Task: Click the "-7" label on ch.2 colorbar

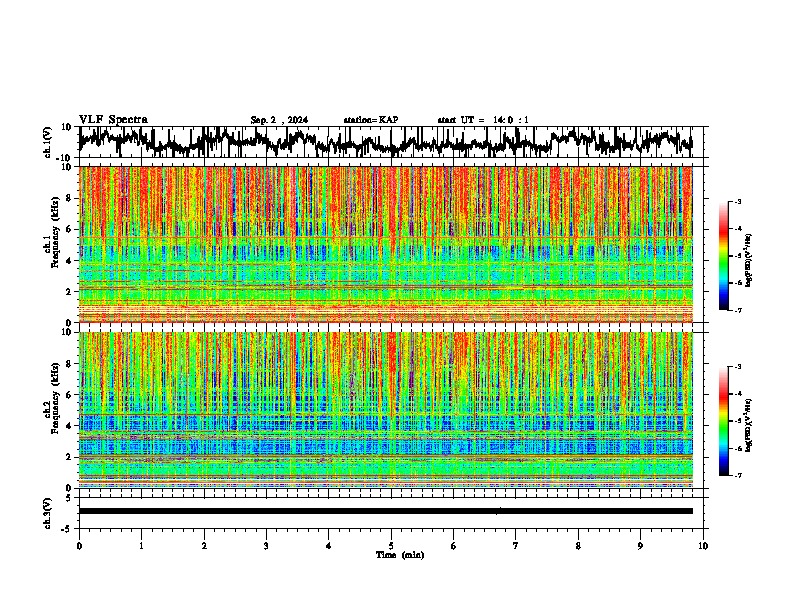Action: tap(737, 475)
